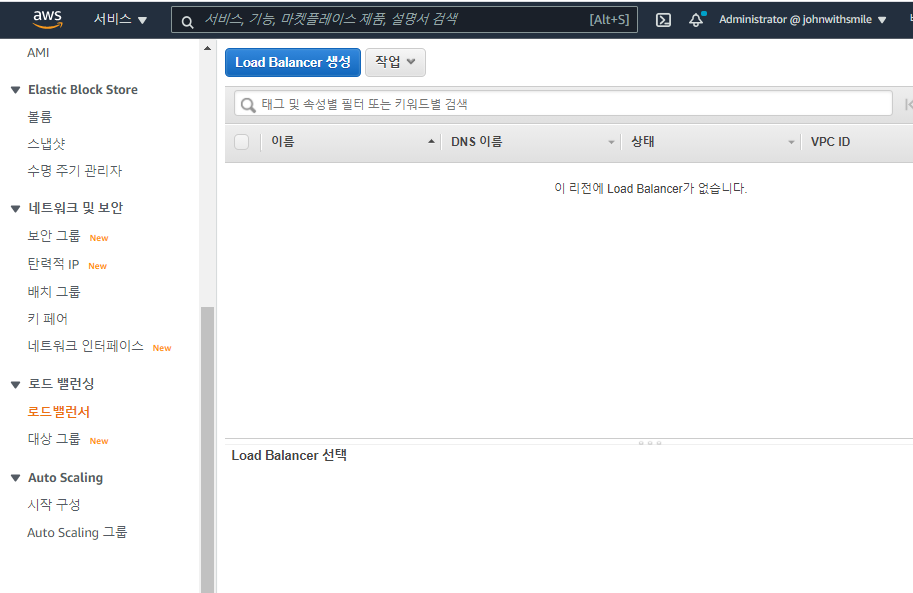Open the CloudShell terminal icon
This screenshot has height=593, width=913.
663,20
